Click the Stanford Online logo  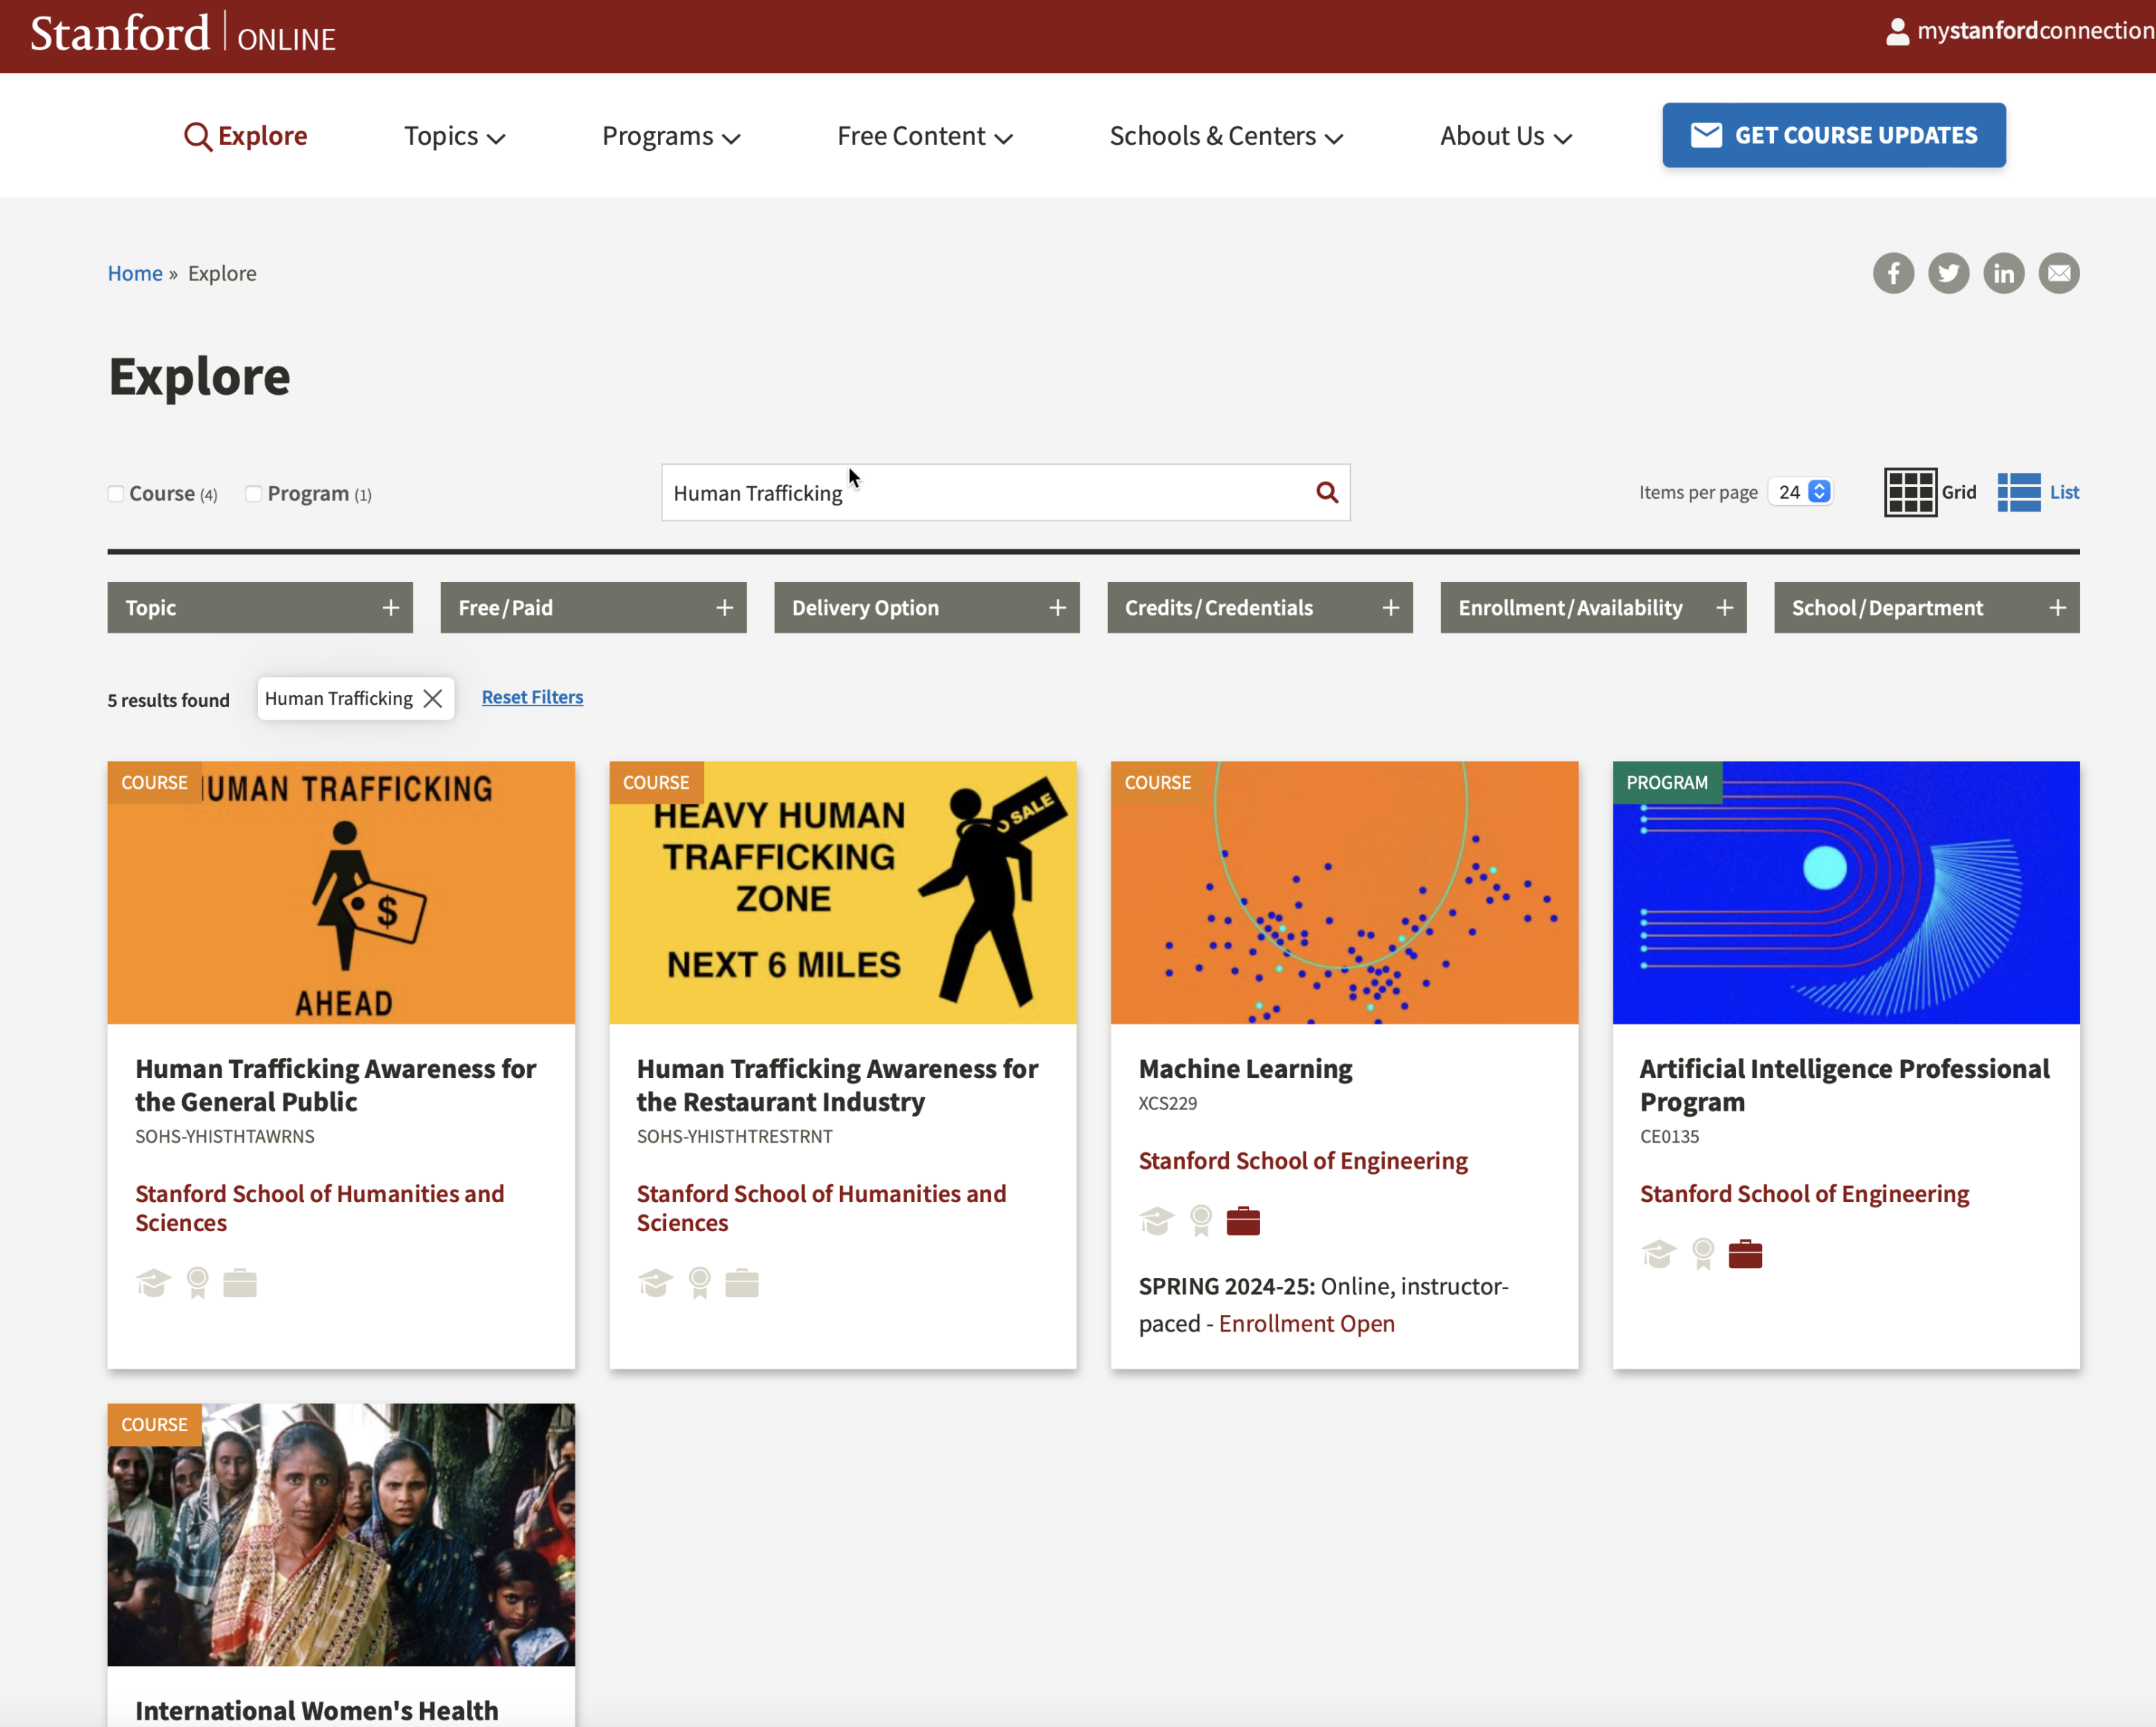click(x=183, y=34)
